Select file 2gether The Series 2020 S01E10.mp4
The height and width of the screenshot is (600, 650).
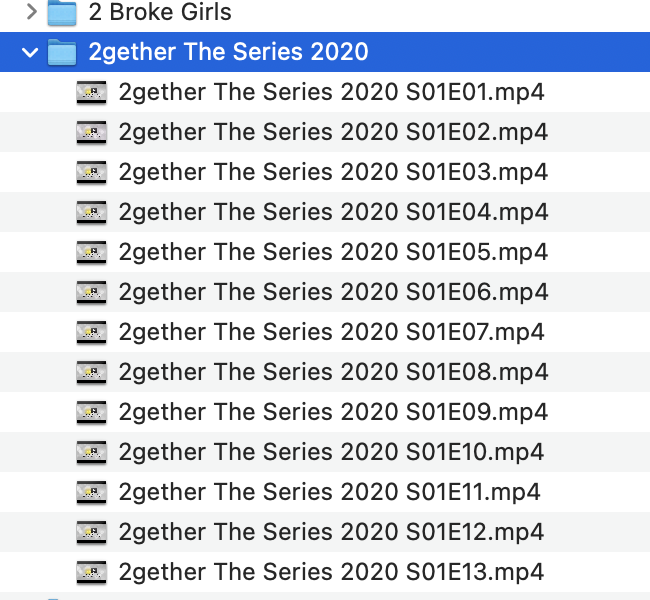point(330,452)
